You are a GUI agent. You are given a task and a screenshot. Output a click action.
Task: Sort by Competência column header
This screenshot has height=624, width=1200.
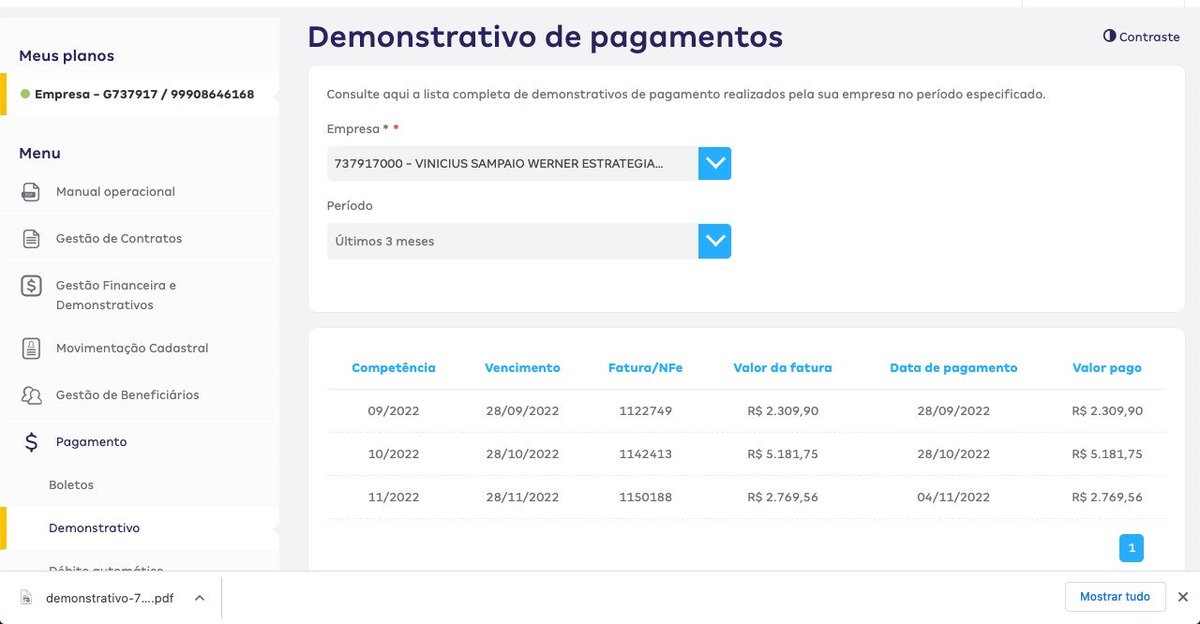click(x=394, y=368)
